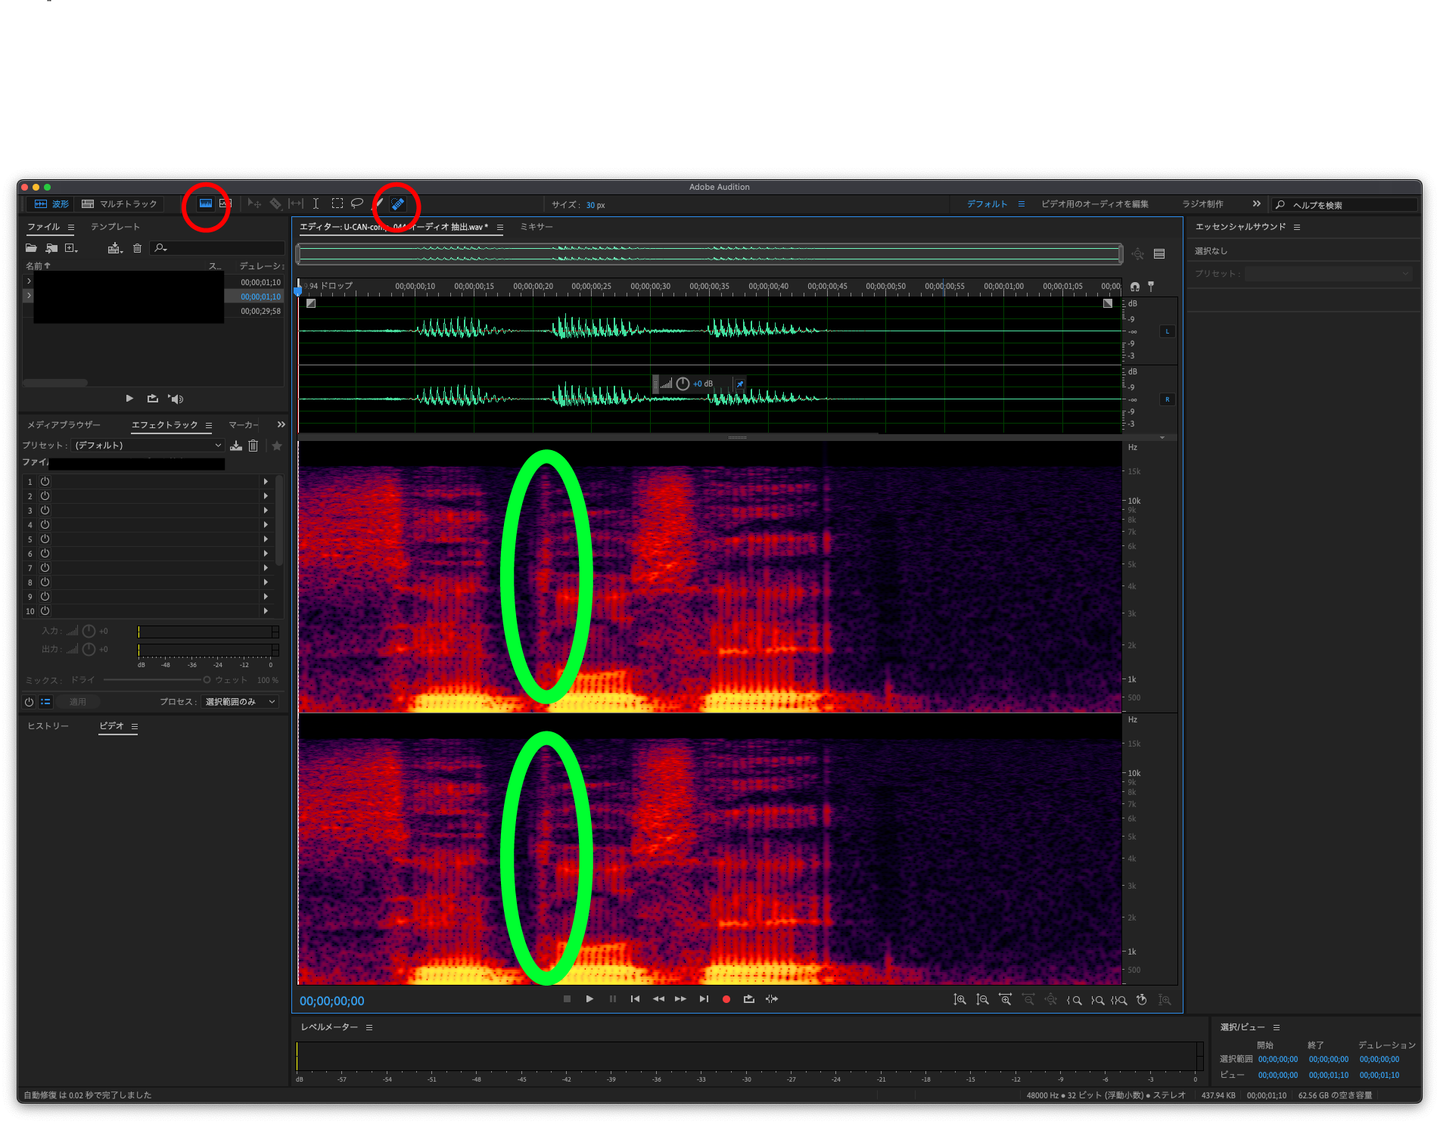
Task: Select the Lasso selection tool
Action: click(x=357, y=204)
